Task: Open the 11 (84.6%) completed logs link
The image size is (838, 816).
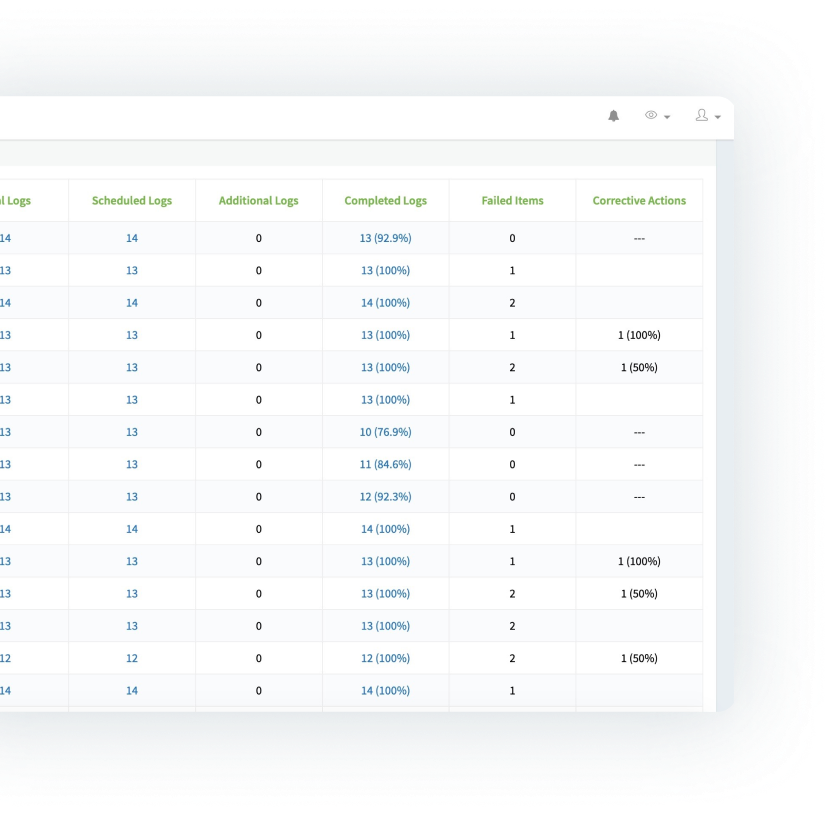Action: pyautogui.click(x=385, y=464)
